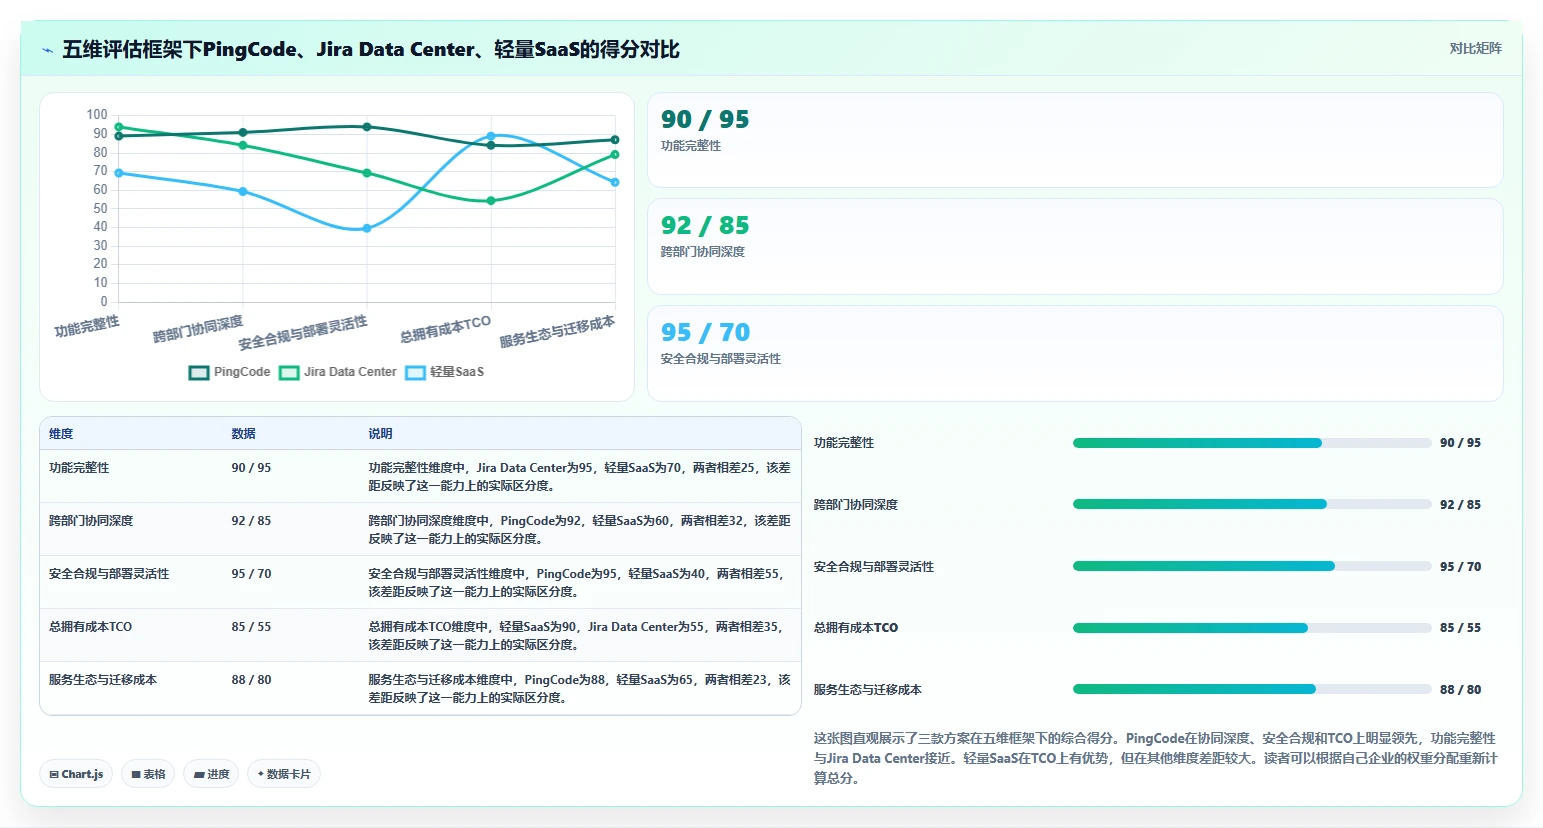This screenshot has height=828, width=1543.
Task: Click 轻量SaaS data point at 总拥有成本TCO
Action: 491,136
